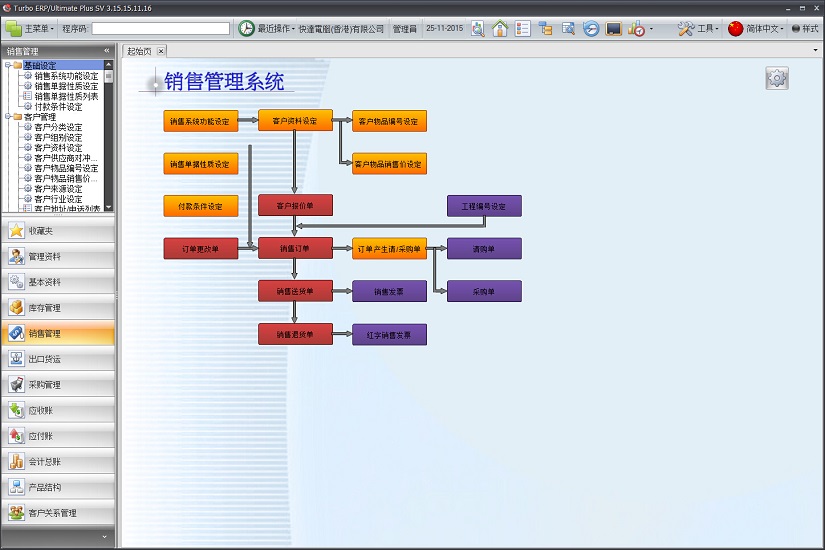Click the 样式 style button
This screenshot has width=825, height=550.
point(805,28)
